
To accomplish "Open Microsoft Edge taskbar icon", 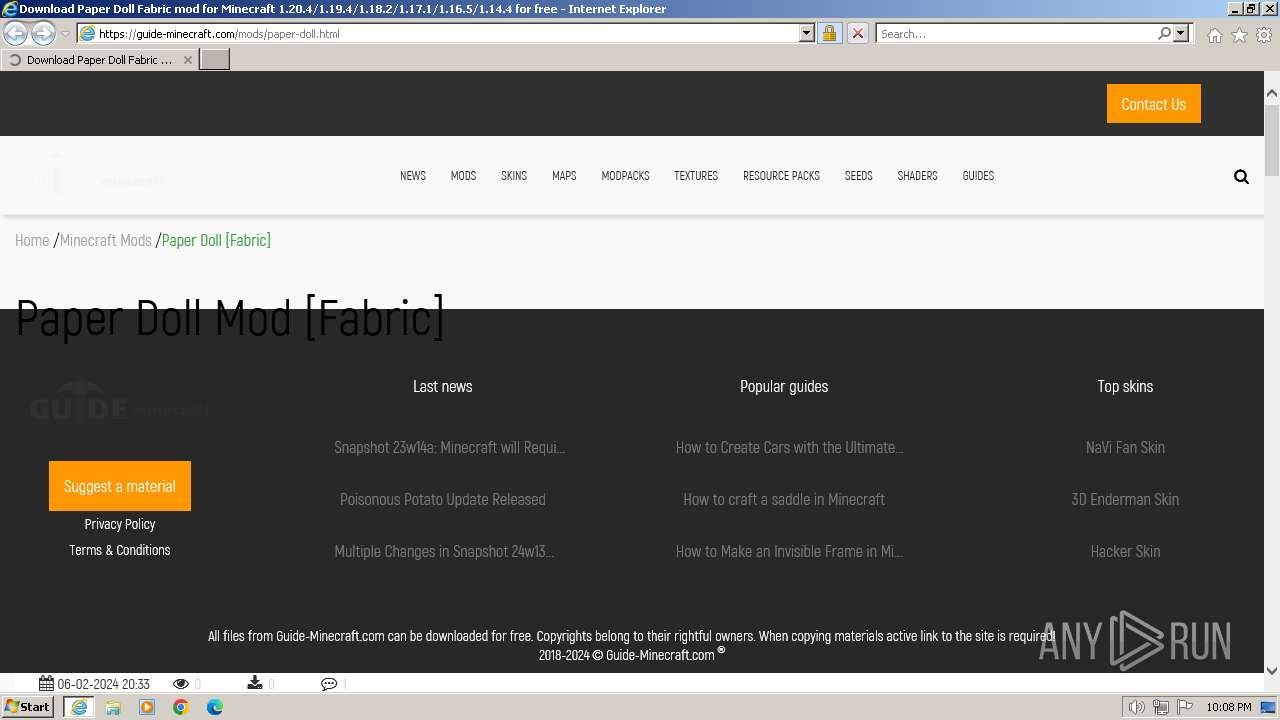I will coord(215,707).
